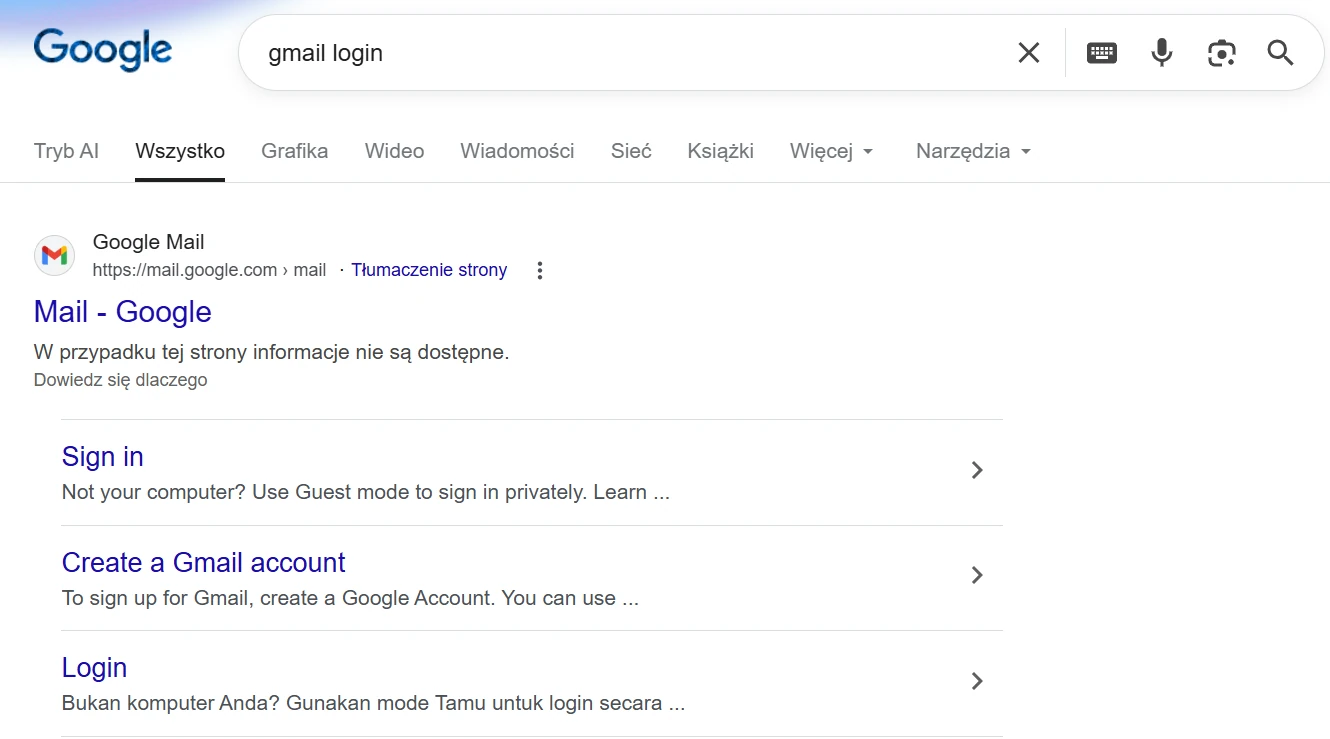This screenshot has width=1330, height=739.
Task: Click inside the search input field
Action: (600, 52)
